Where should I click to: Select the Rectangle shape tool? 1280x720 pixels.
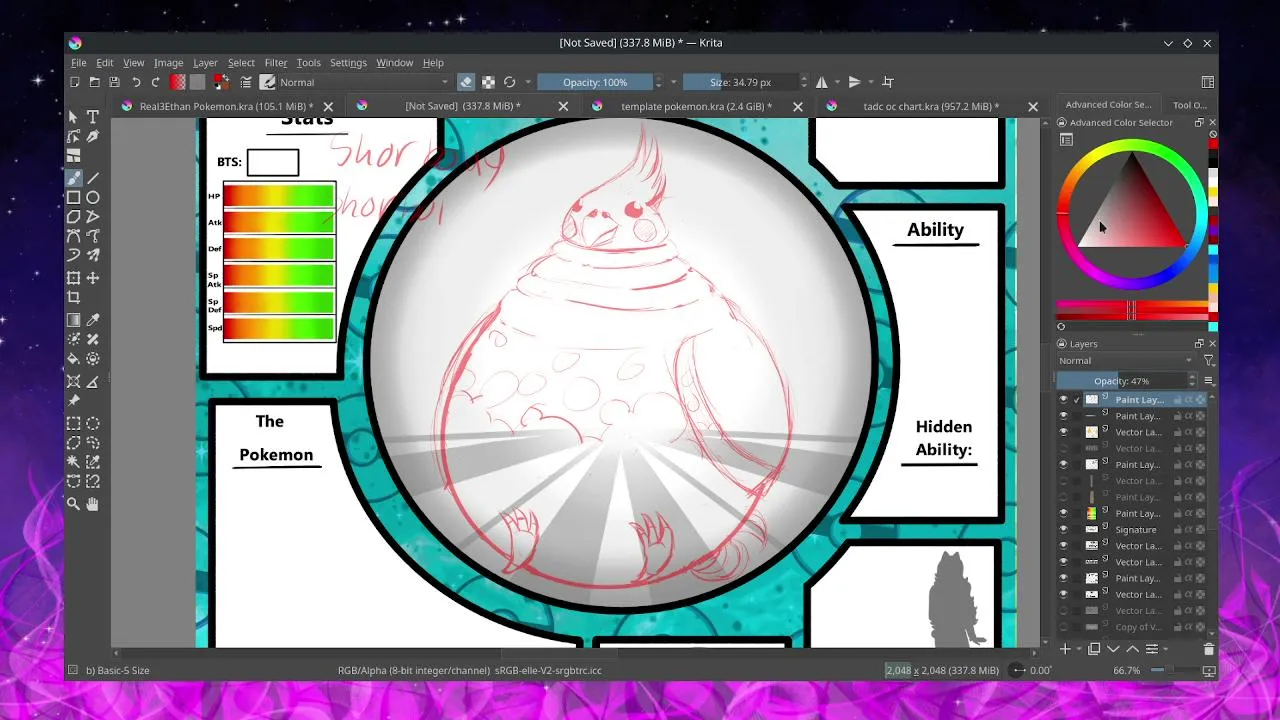point(74,197)
